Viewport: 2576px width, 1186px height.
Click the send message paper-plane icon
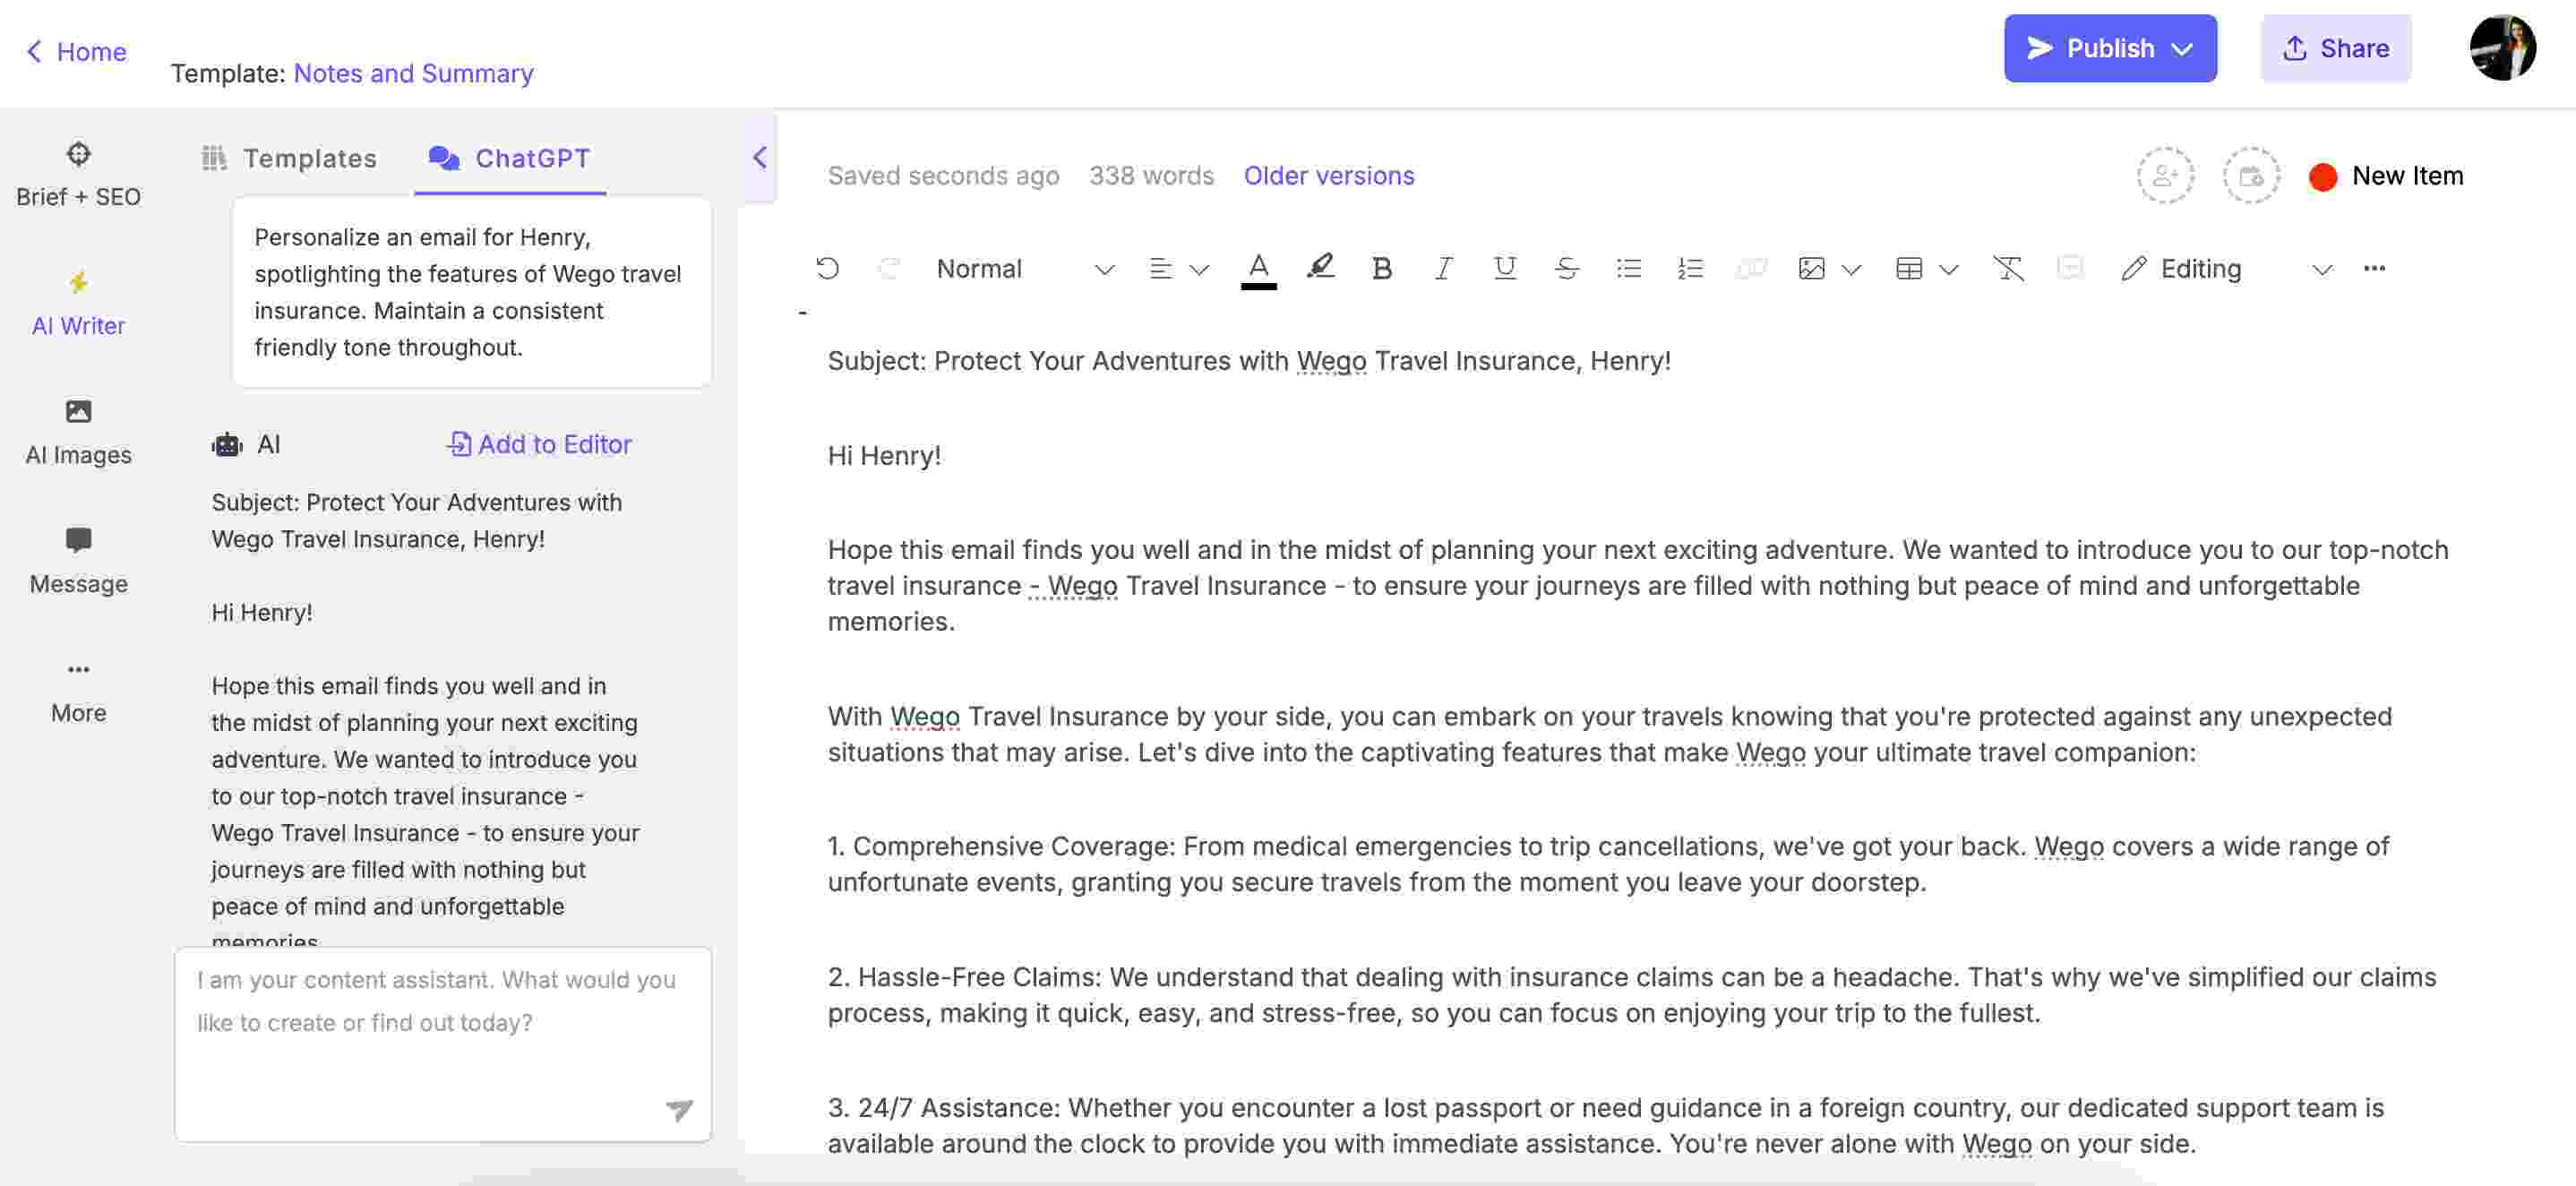679,1109
